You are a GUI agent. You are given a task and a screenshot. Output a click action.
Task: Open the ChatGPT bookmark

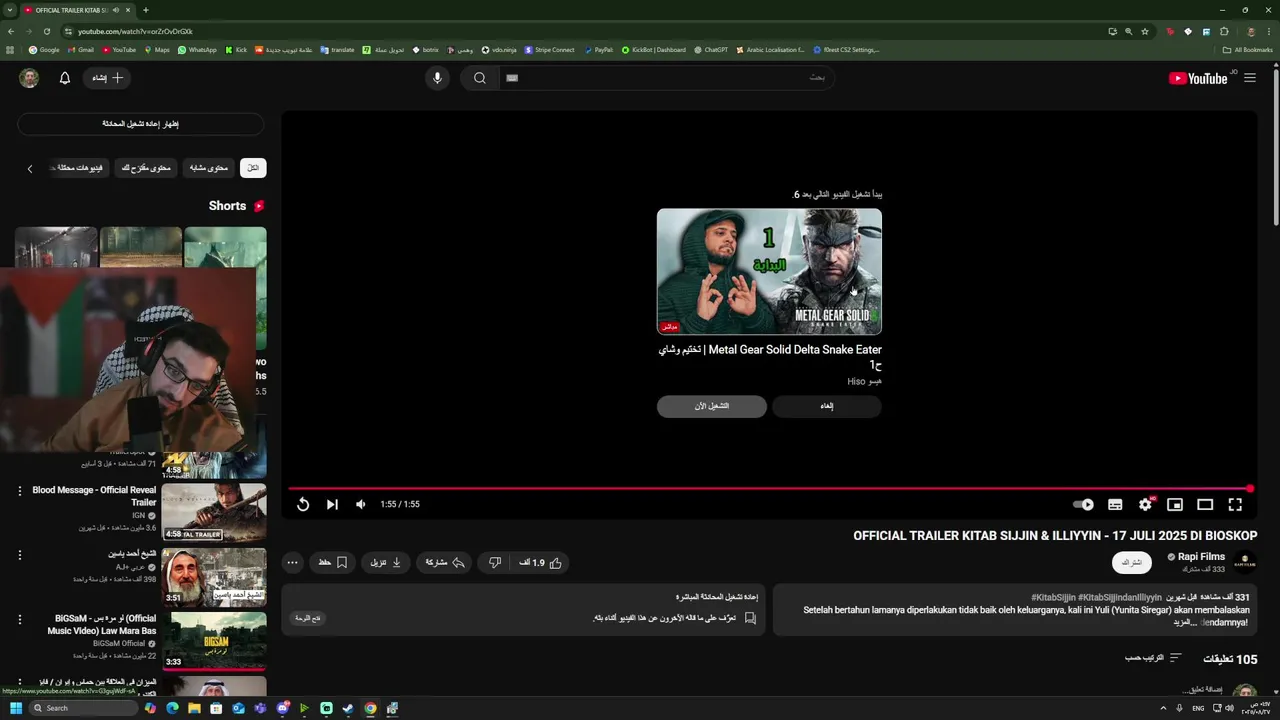click(711, 49)
